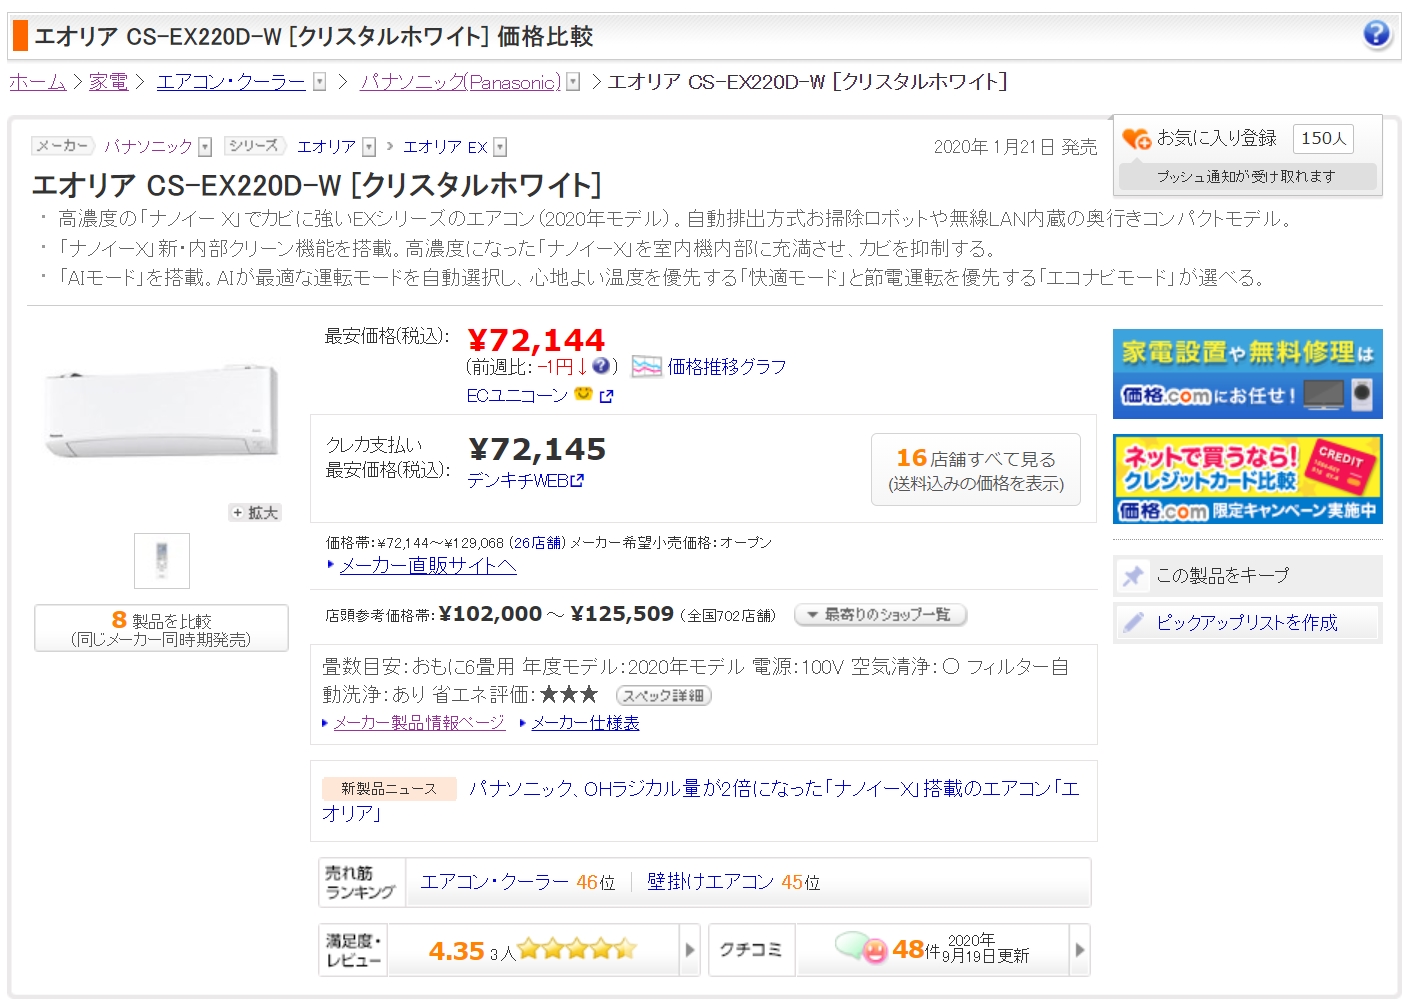Click the maker パナソニック link

click(x=149, y=147)
